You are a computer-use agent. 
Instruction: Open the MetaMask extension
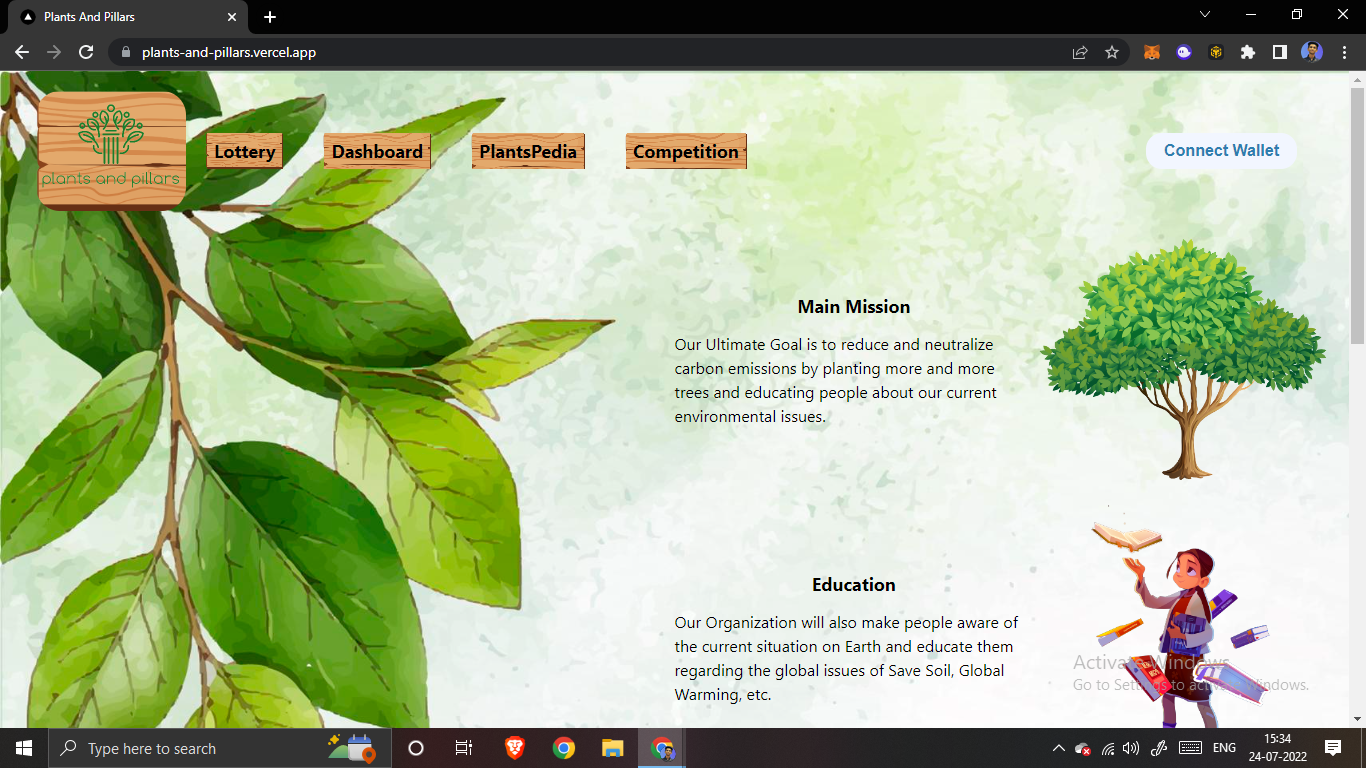click(1151, 51)
